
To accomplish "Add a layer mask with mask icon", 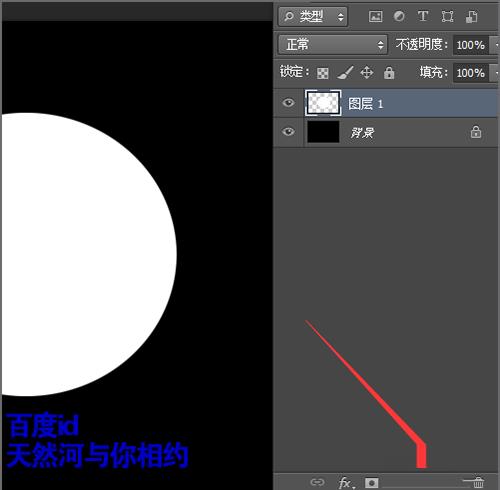I will click(x=372, y=482).
